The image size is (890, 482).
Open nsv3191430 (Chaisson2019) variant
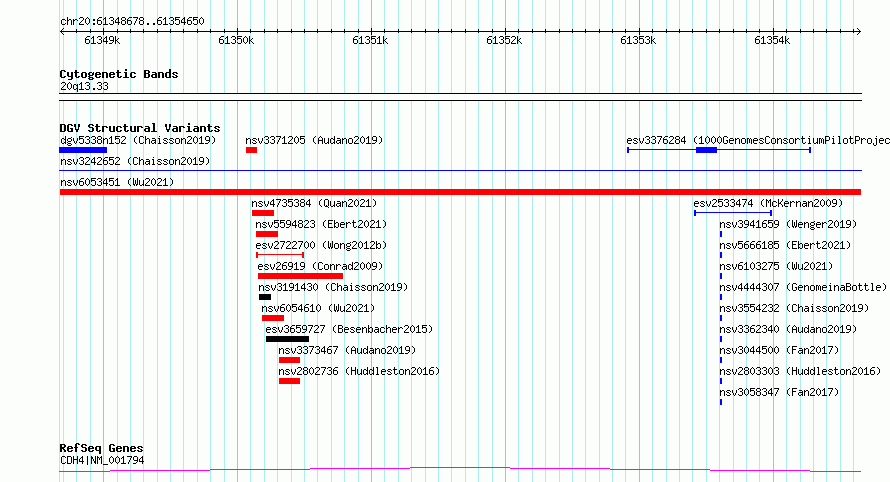[x=333, y=287]
